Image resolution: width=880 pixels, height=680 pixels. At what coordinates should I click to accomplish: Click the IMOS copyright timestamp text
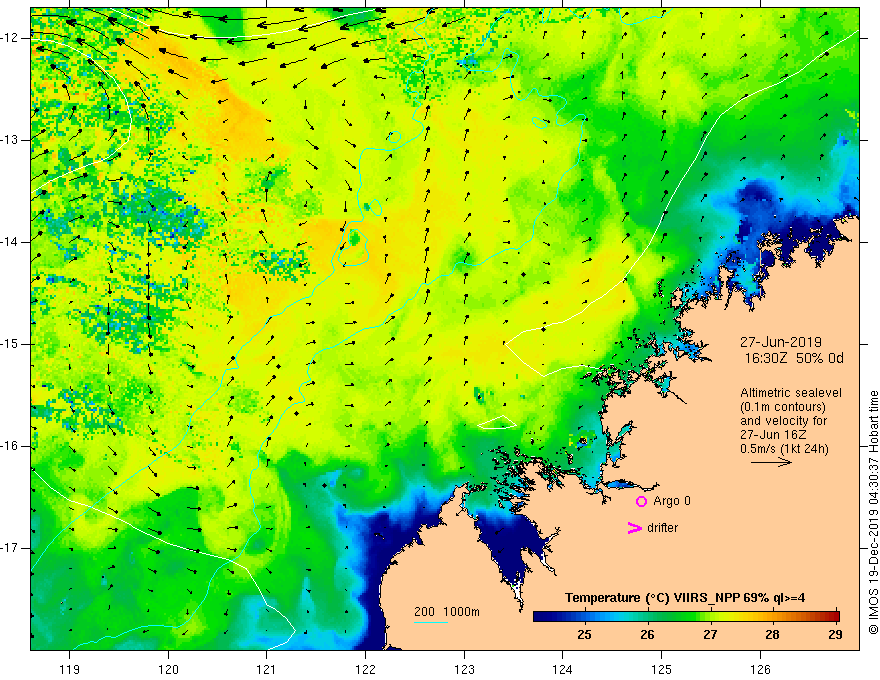[x=873, y=513]
